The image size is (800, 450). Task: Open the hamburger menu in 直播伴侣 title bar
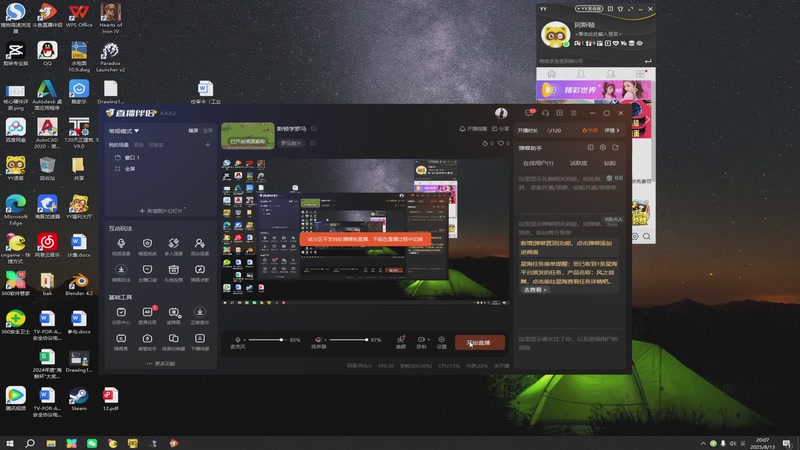click(573, 113)
